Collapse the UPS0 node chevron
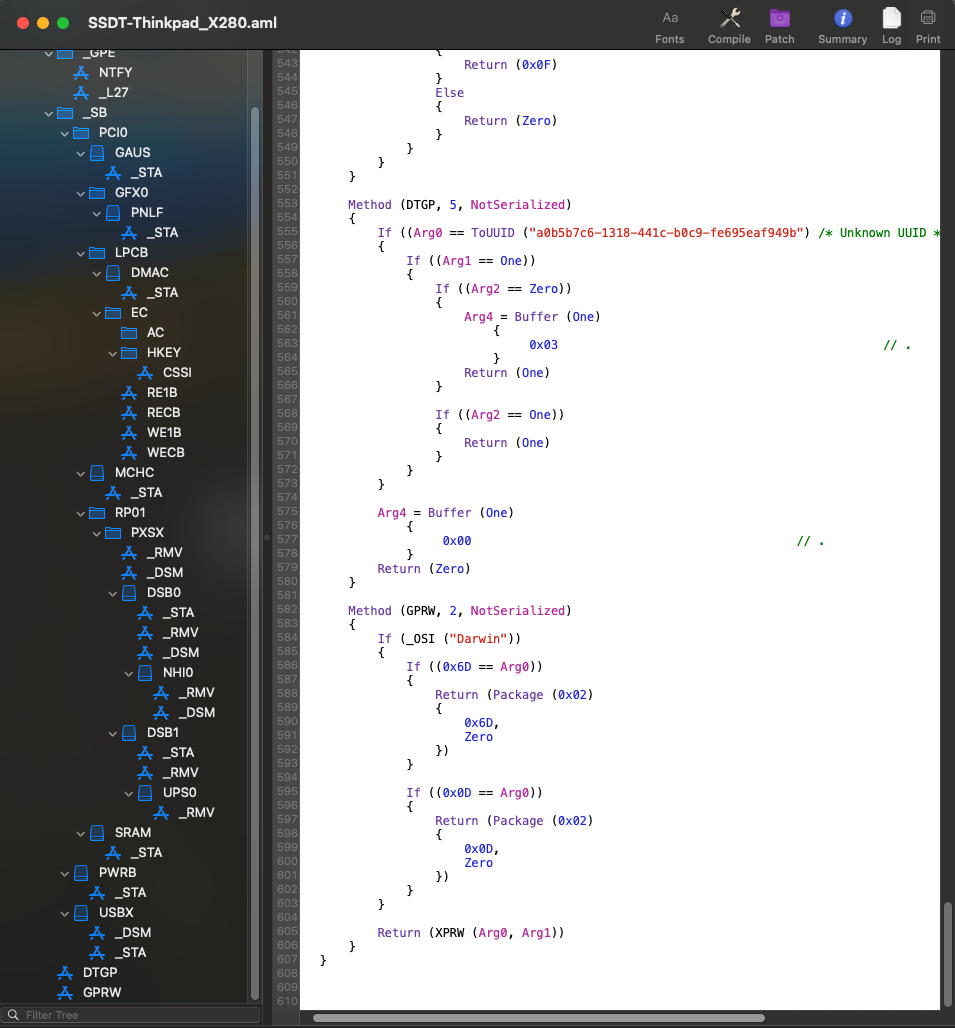 pos(128,793)
